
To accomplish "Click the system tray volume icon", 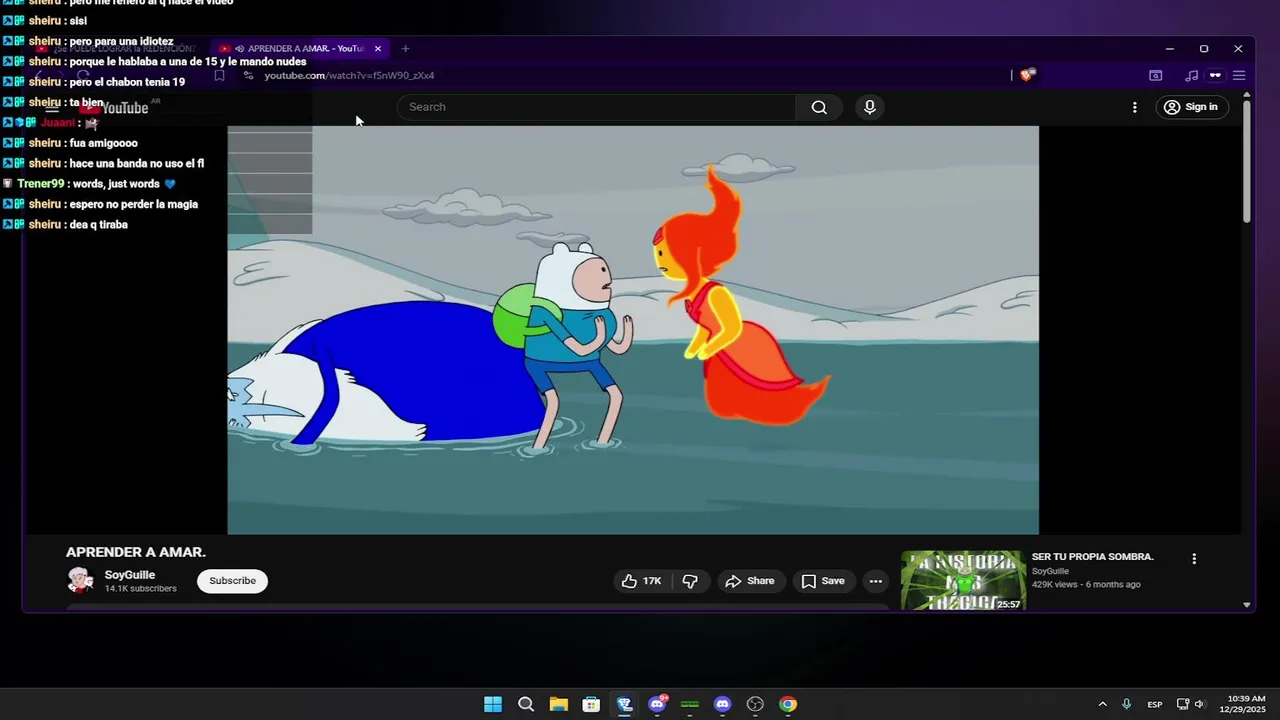I will (x=1200, y=704).
